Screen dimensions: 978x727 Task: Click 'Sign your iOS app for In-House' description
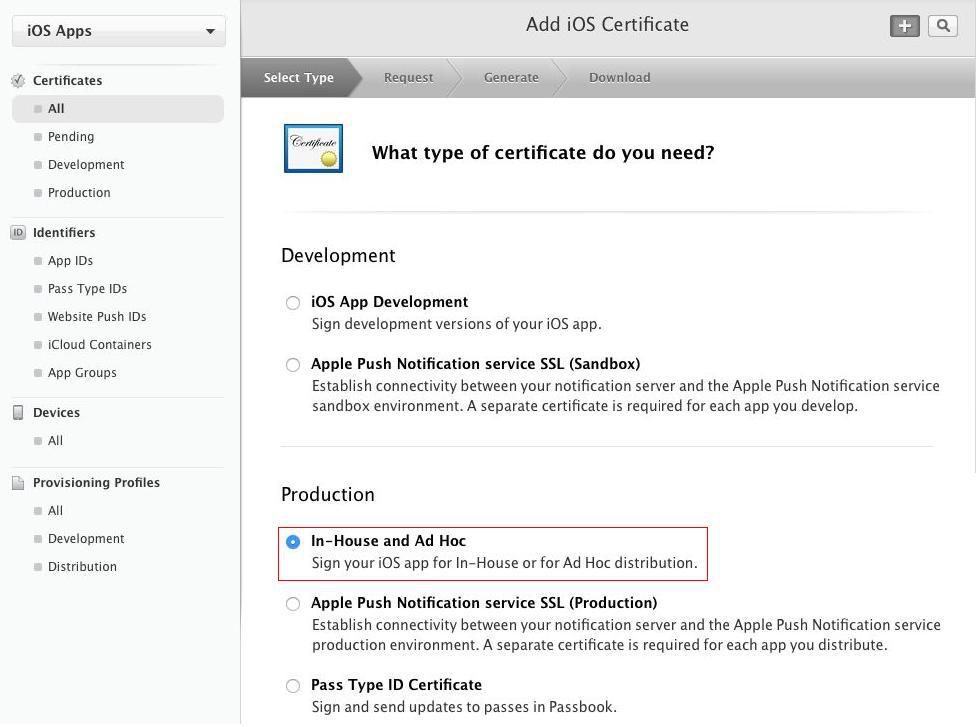(x=505, y=563)
